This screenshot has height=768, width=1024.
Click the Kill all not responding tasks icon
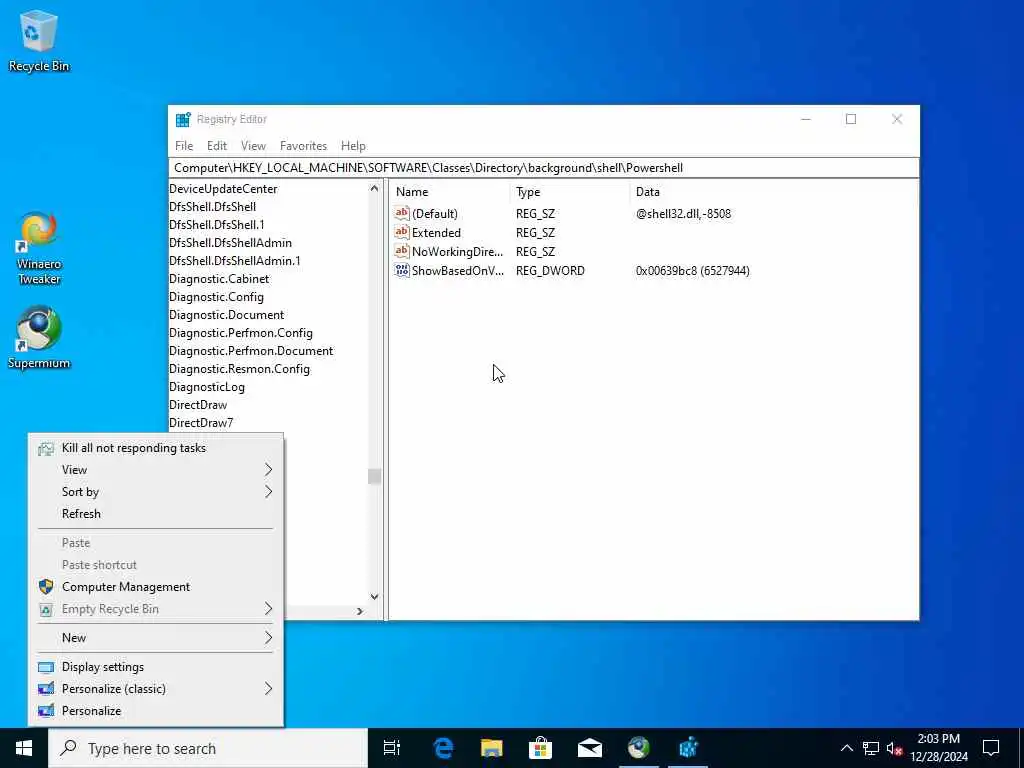click(46, 448)
